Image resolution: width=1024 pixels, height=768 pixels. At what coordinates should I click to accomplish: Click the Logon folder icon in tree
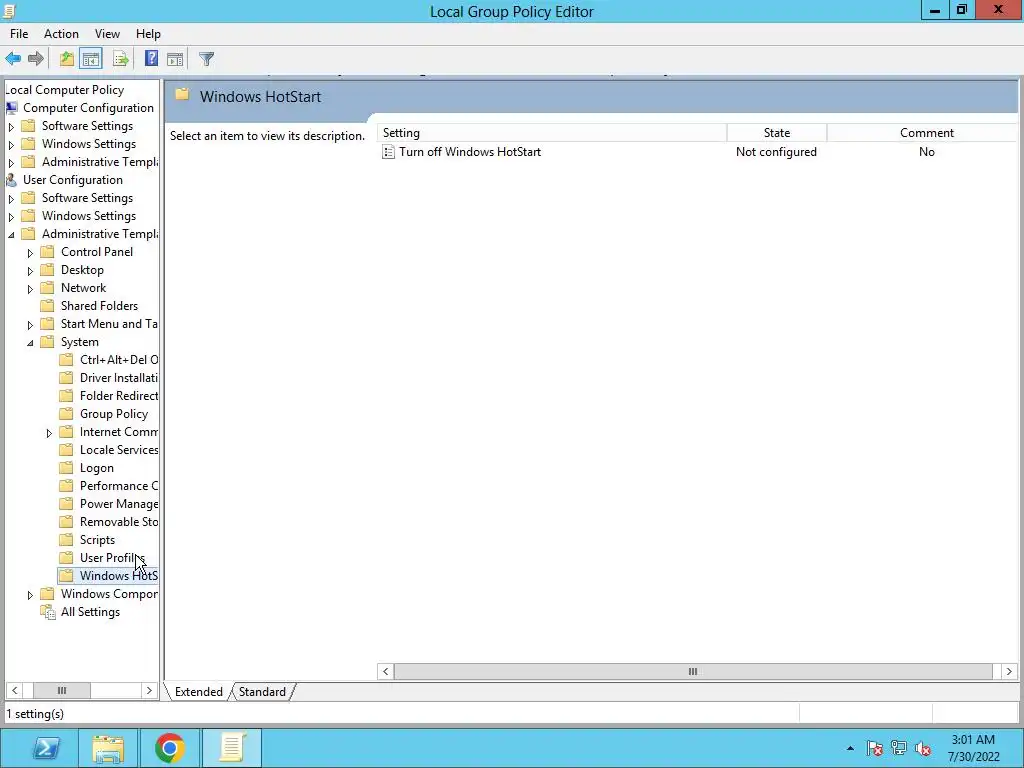tap(67, 468)
